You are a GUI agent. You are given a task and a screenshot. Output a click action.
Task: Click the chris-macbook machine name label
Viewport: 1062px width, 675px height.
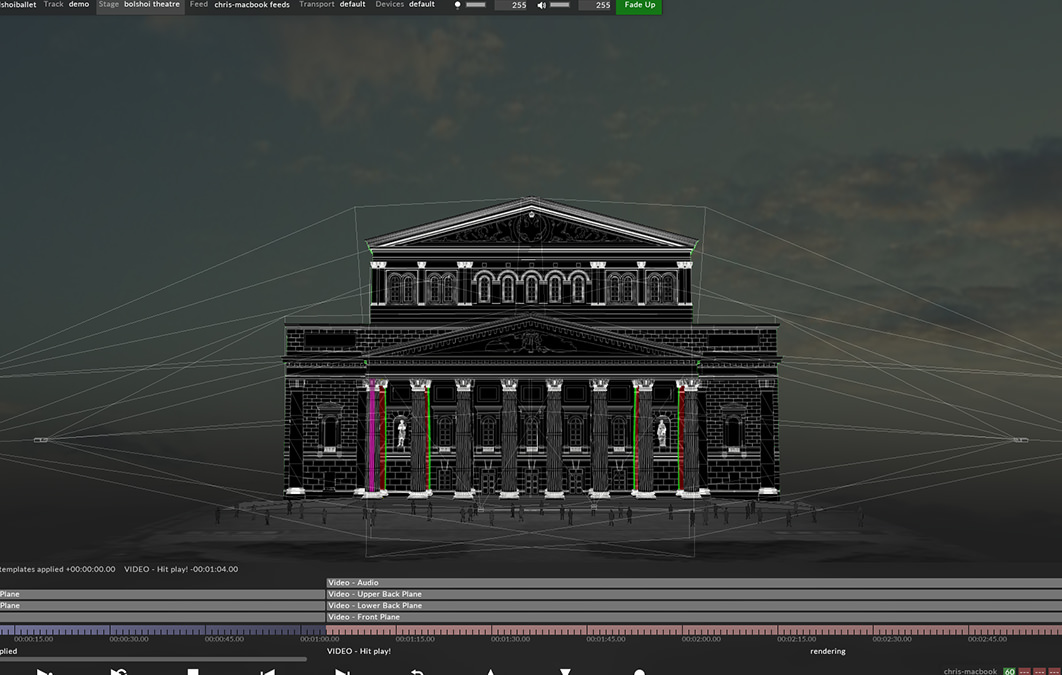click(x=970, y=672)
